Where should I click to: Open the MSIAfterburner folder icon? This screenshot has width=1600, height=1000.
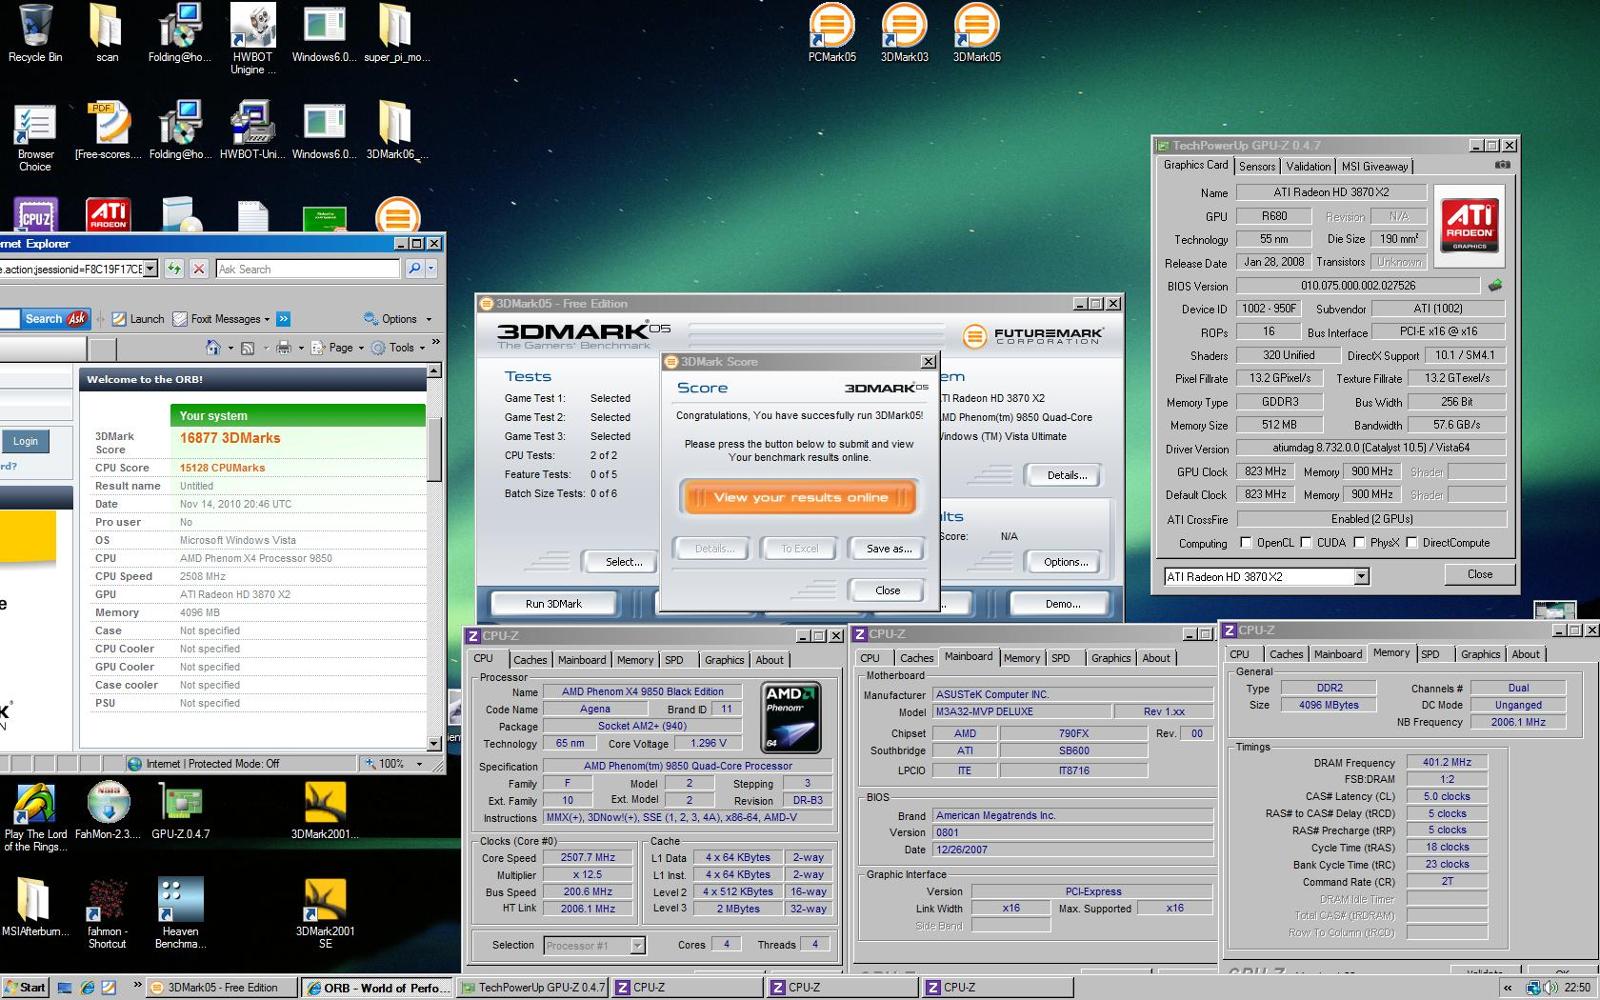(x=35, y=906)
